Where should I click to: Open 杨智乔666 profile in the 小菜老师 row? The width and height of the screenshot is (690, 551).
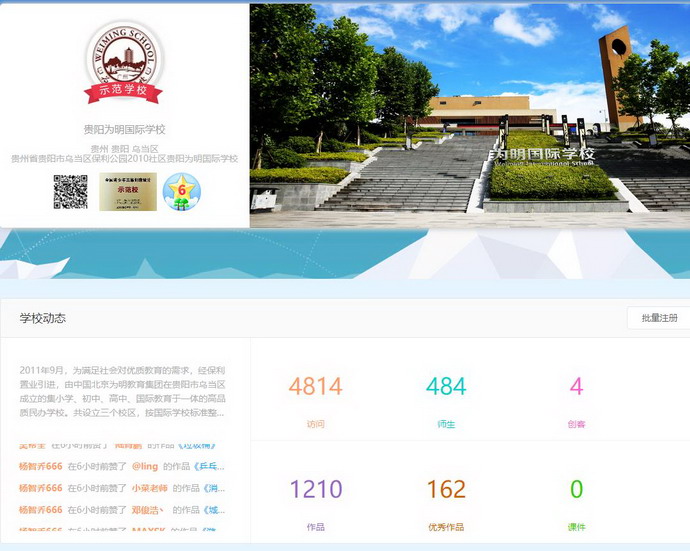tap(40, 488)
